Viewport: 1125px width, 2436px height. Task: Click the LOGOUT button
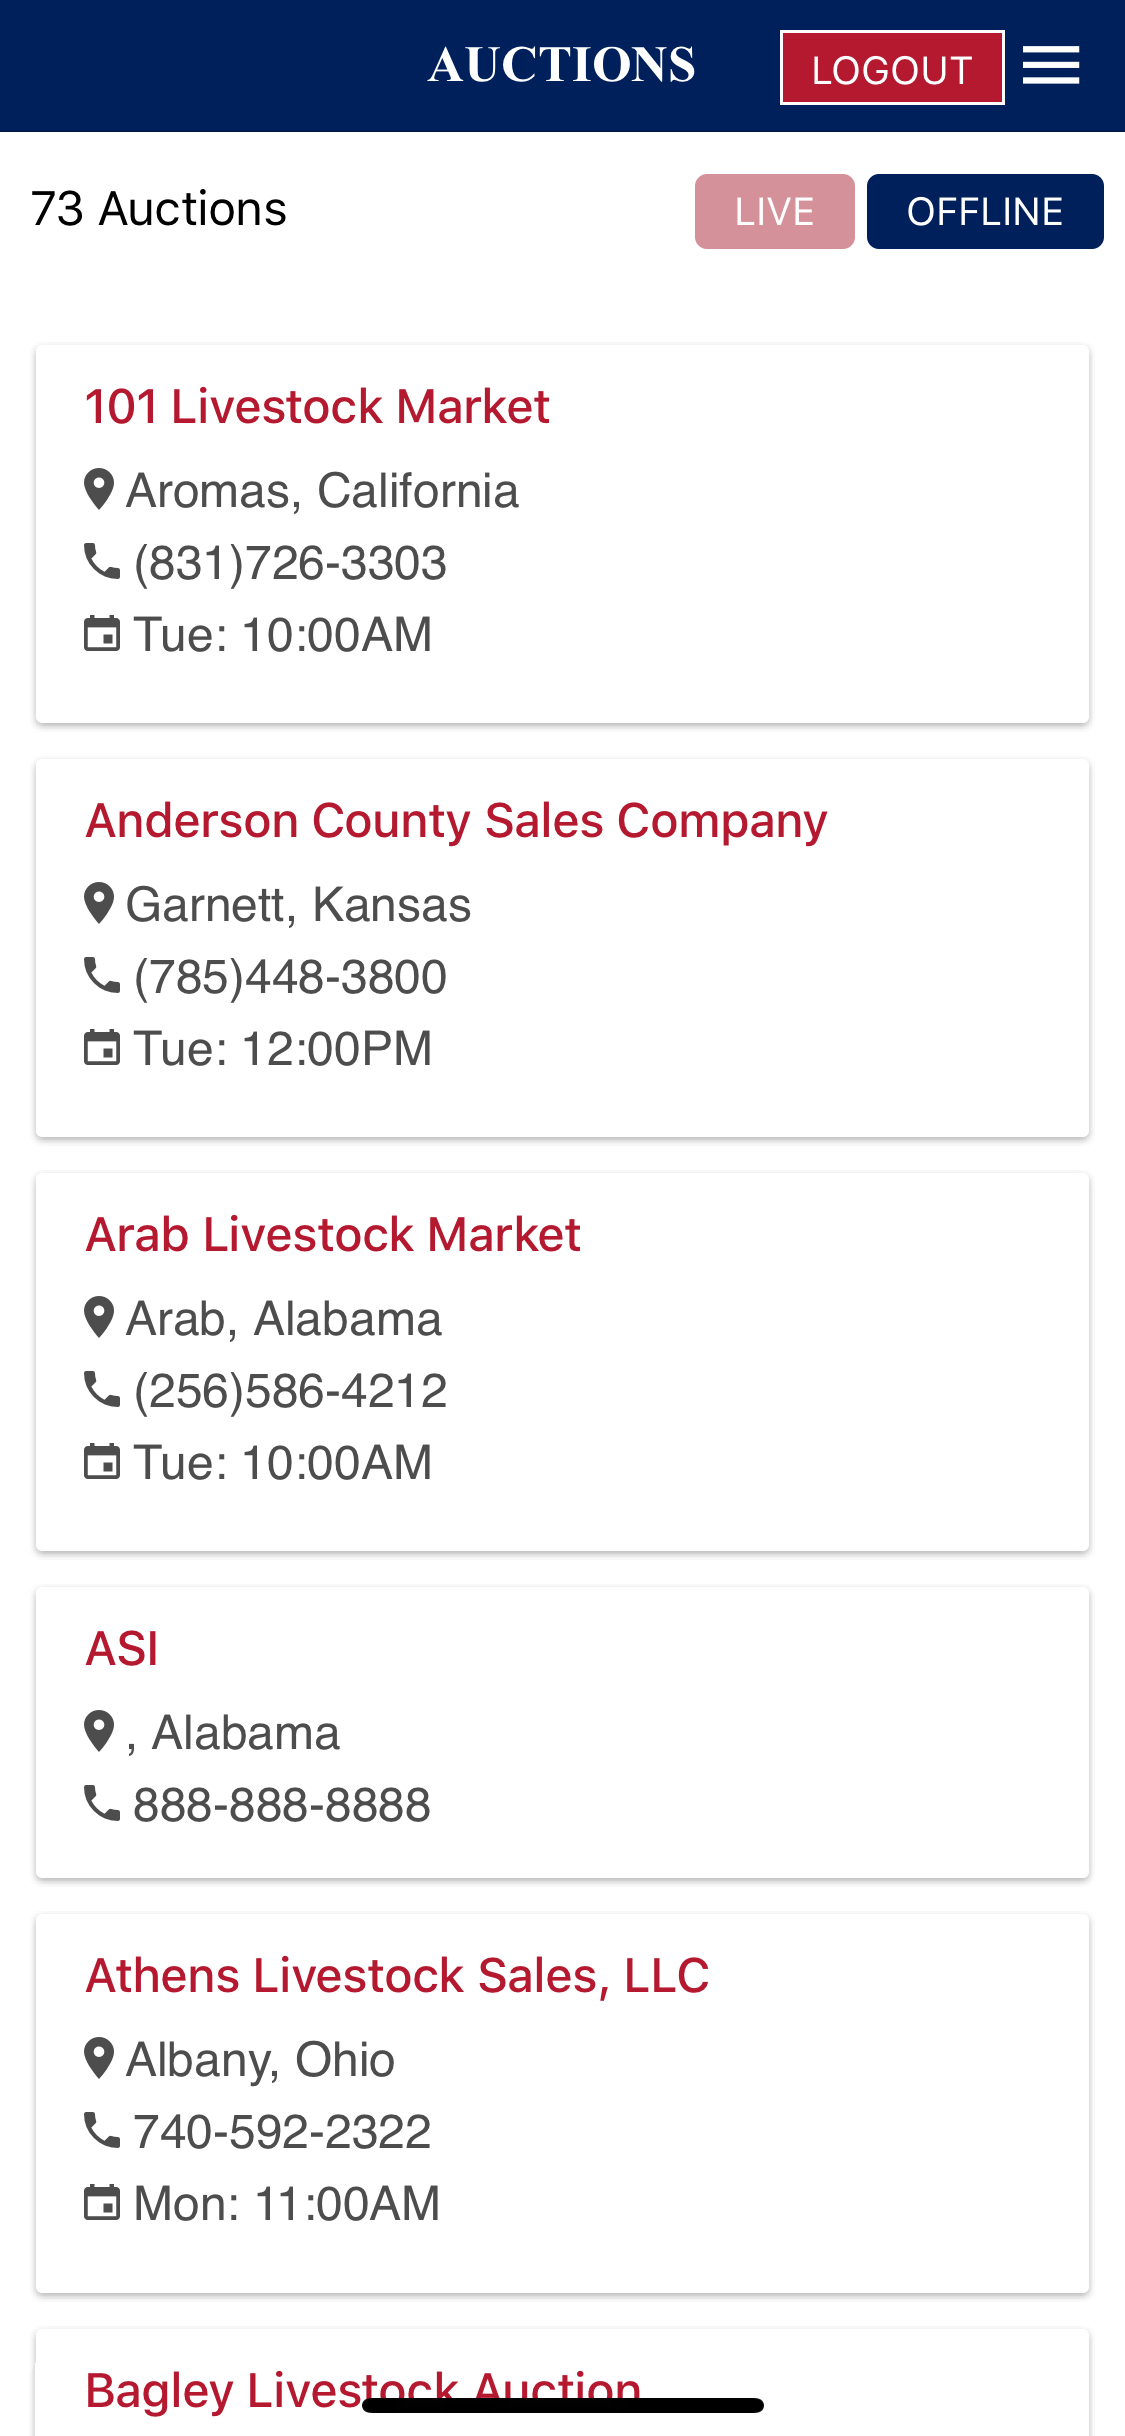892,68
